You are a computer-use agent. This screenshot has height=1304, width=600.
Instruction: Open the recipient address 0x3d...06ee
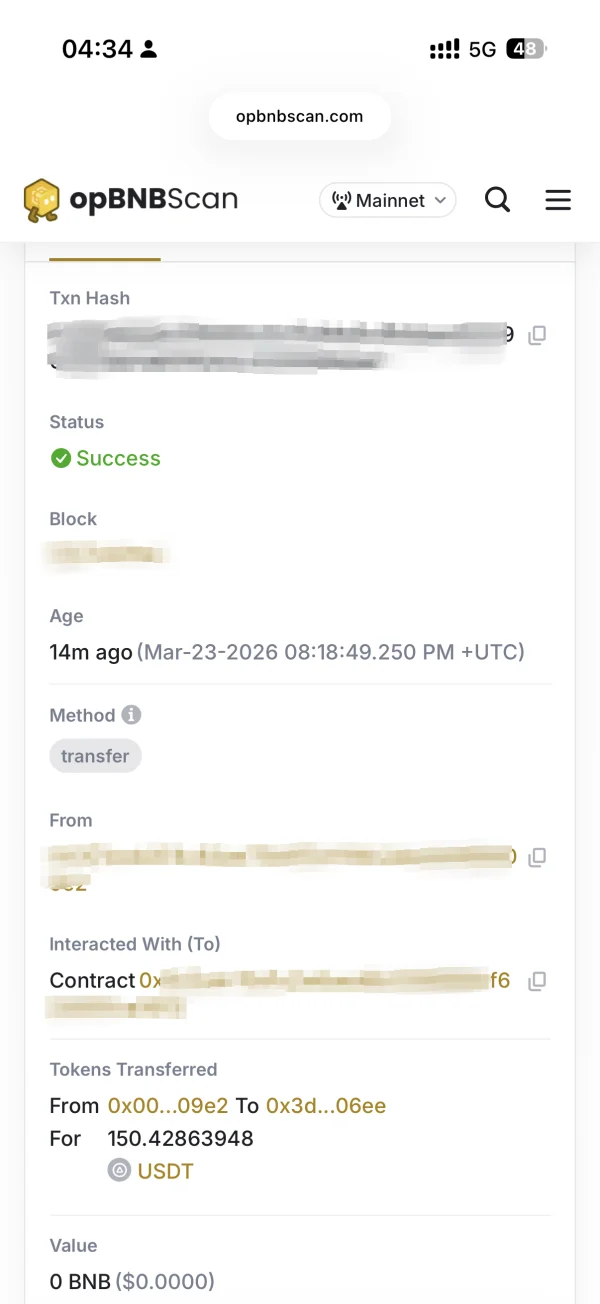pos(326,1105)
